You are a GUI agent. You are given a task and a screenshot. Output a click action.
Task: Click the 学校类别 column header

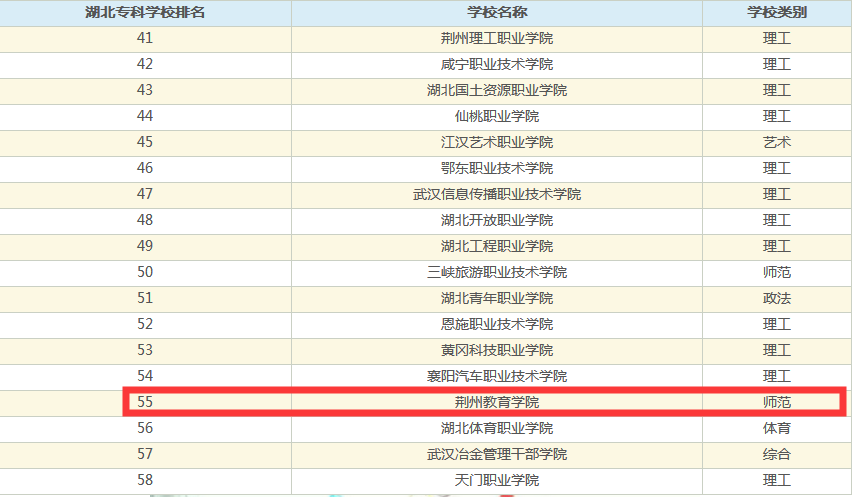click(777, 13)
